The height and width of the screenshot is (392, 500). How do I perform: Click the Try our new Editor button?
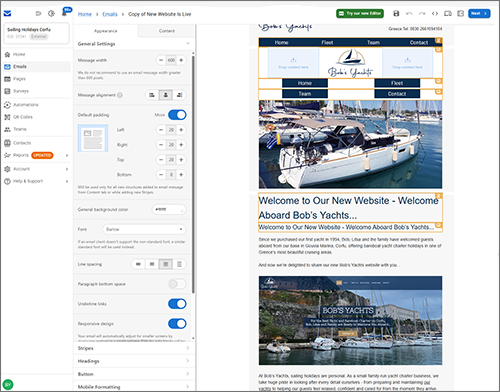coord(360,13)
